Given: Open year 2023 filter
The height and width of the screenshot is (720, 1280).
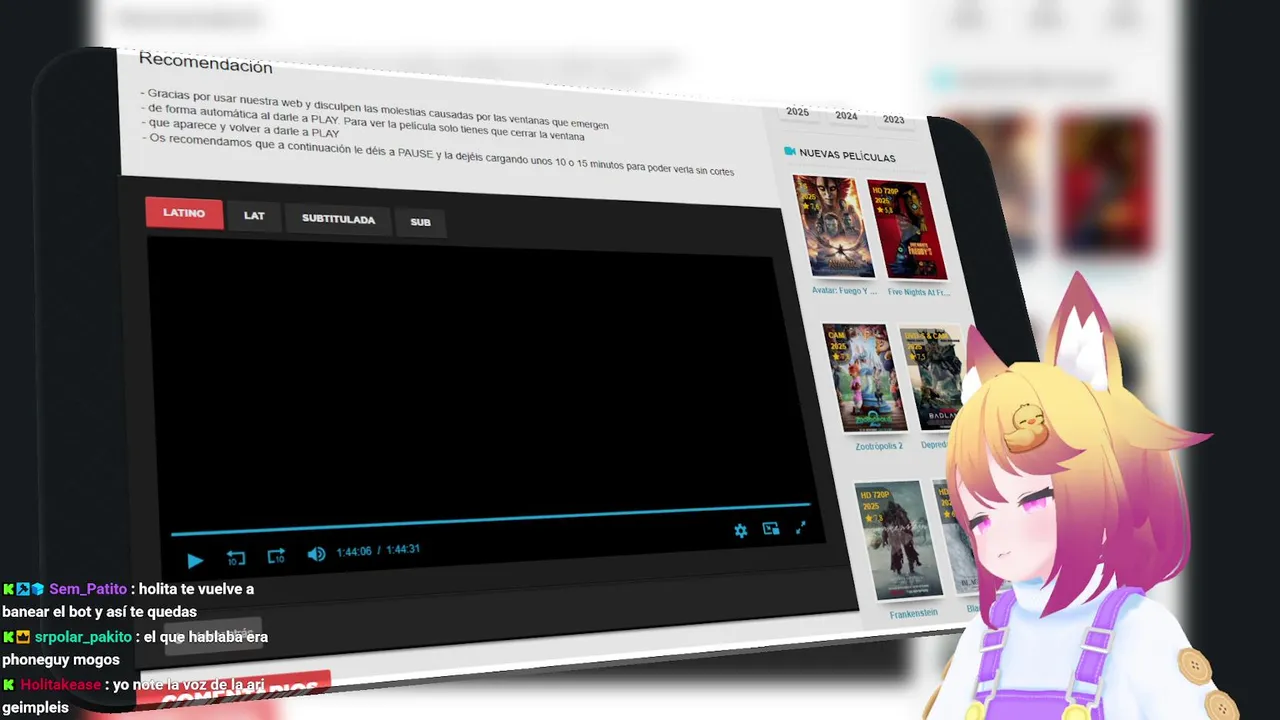Looking at the screenshot, I should tap(893, 120).
